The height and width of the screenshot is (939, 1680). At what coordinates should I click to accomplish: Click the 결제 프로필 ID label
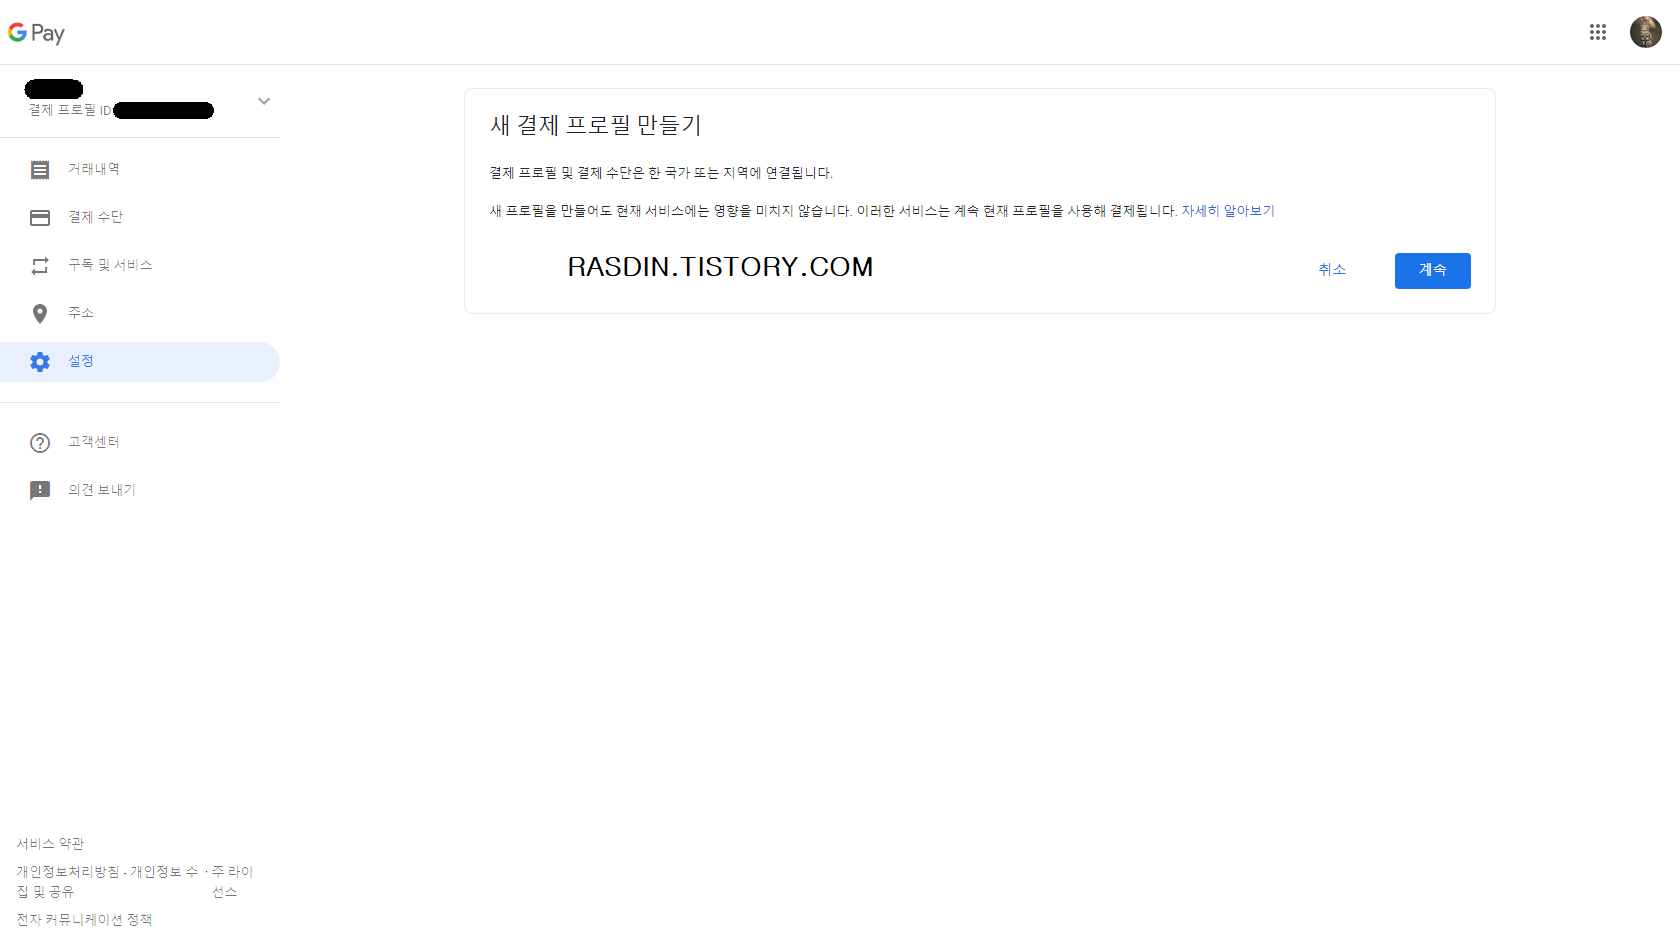tap(70, 110)
